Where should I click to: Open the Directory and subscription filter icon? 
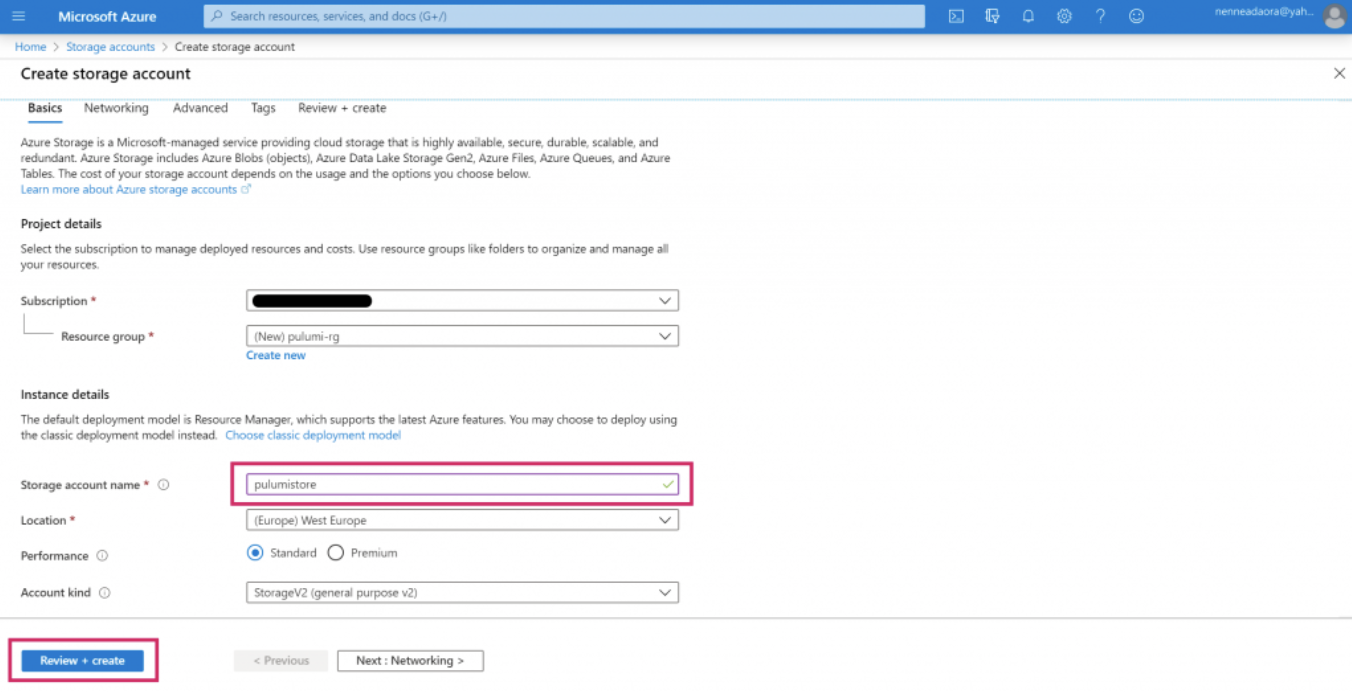coord(992,16)
